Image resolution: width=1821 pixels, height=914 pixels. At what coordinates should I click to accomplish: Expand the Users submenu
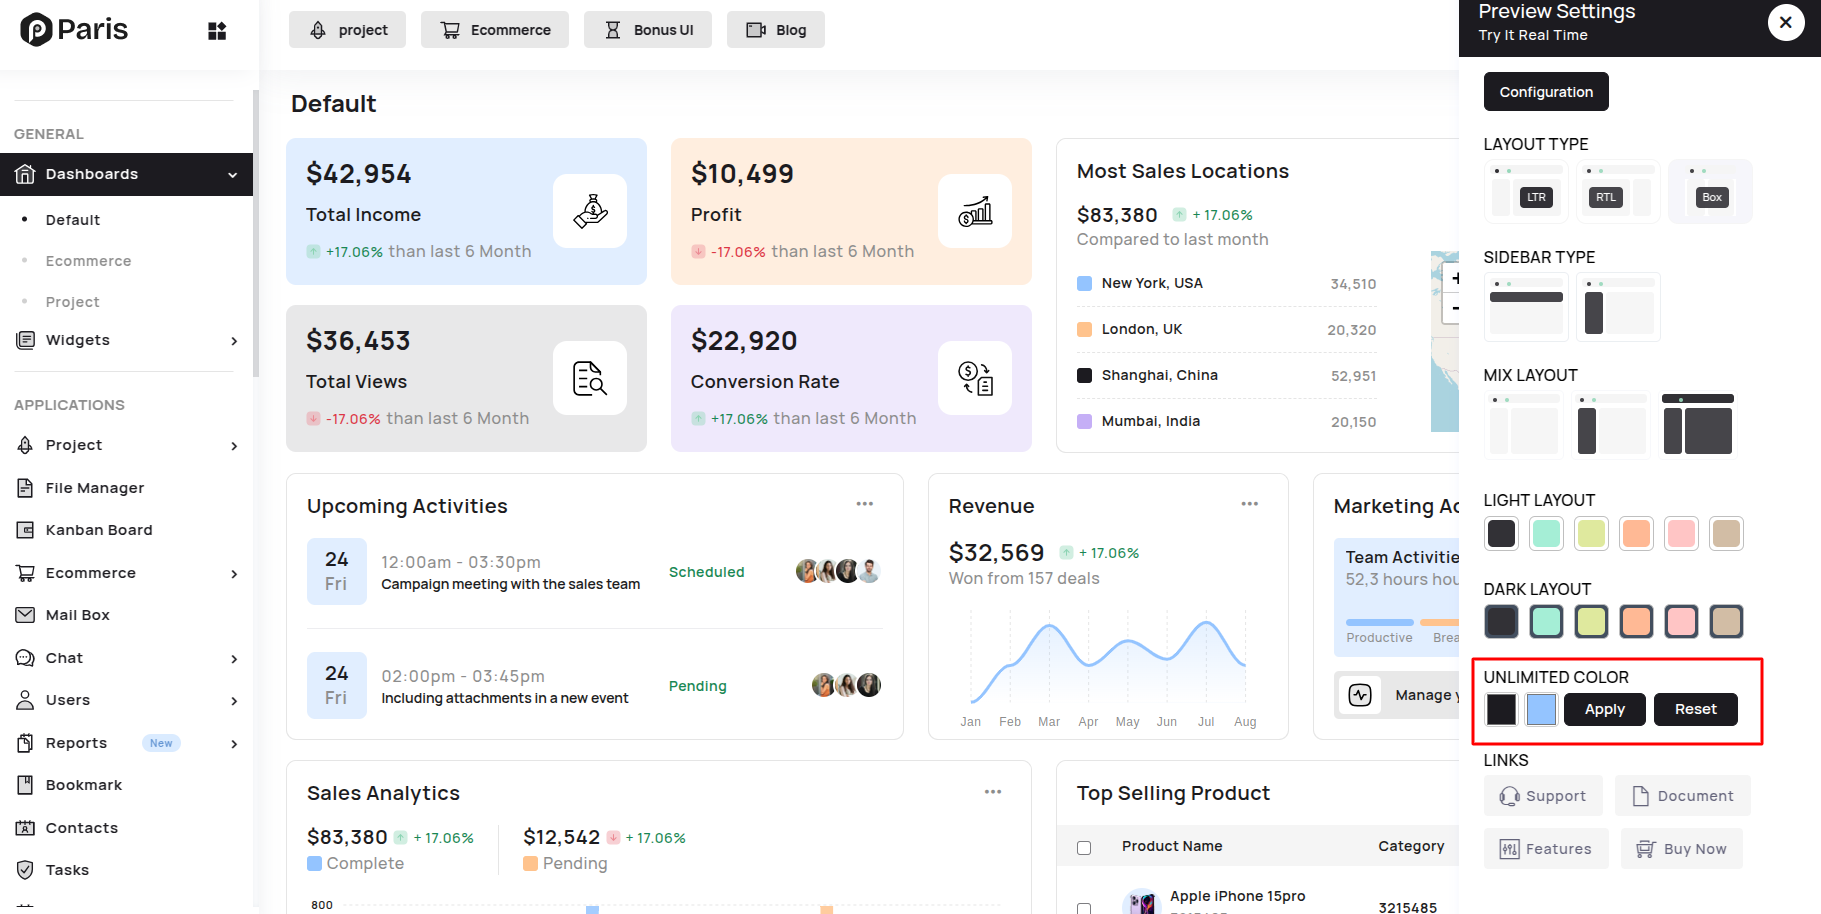234,701
